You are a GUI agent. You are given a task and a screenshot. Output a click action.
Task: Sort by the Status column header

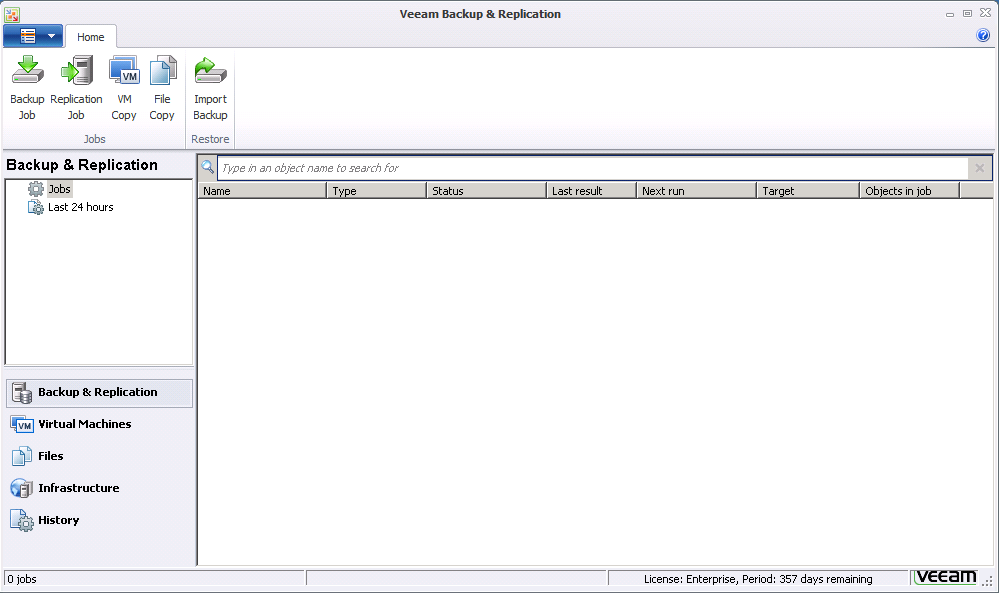click(x=487, y=190)
